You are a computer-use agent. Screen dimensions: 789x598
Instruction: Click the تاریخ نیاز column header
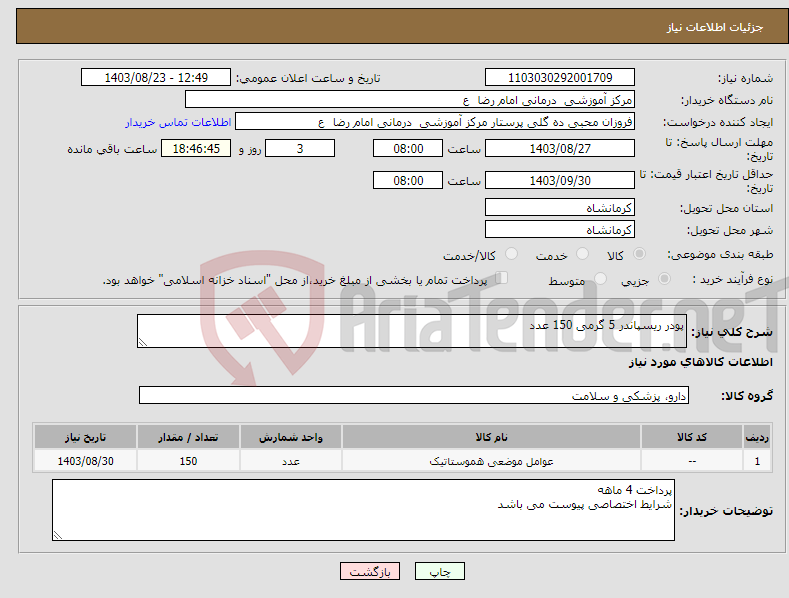pos(86,437)
